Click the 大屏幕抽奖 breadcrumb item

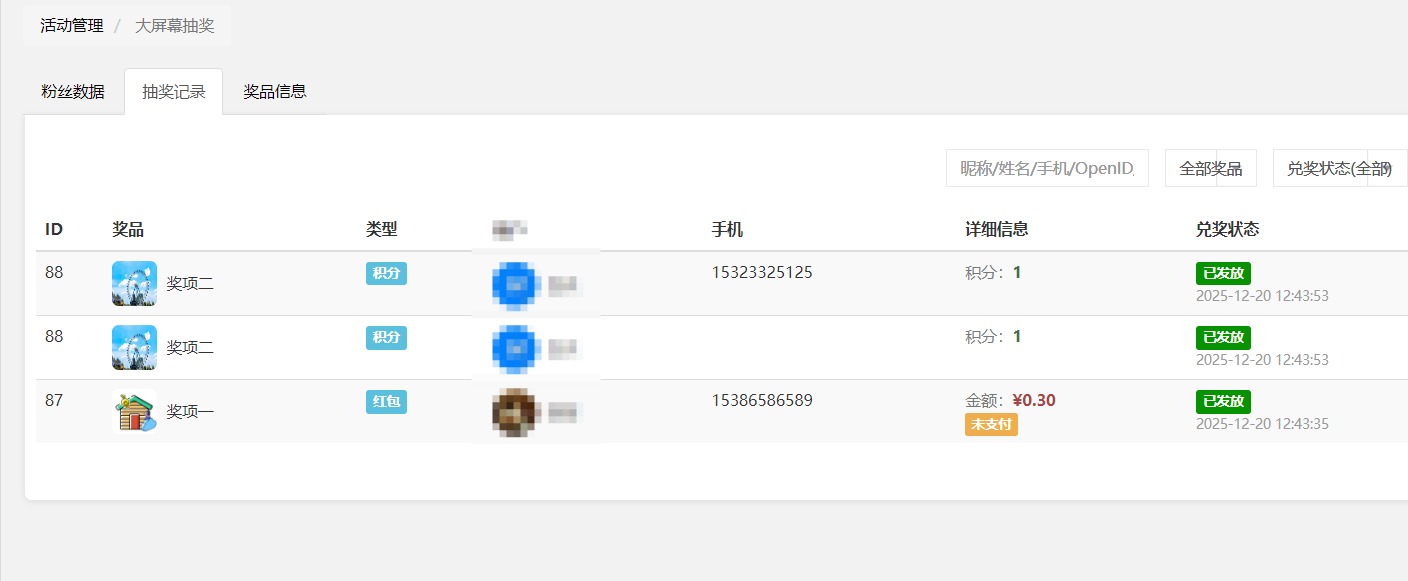pos(175,26)
